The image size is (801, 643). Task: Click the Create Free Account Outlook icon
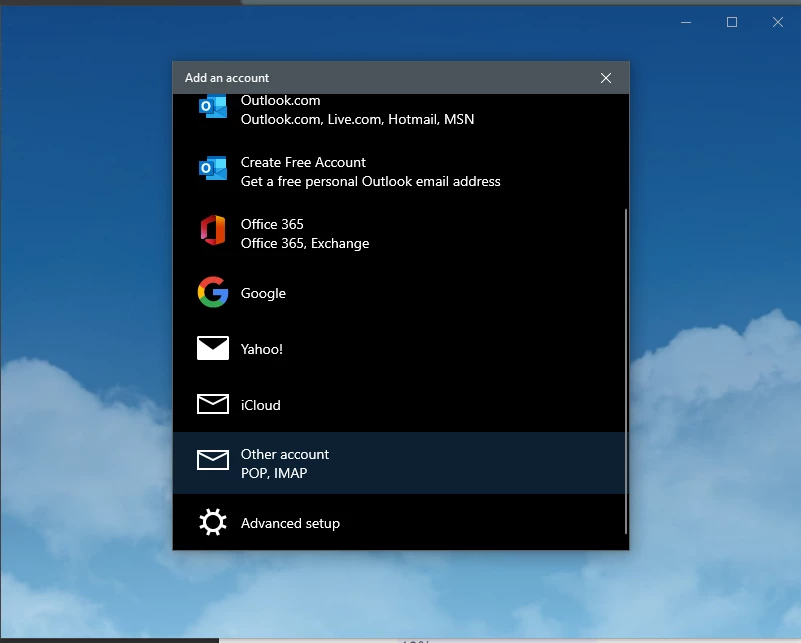[x=213, y=168]
